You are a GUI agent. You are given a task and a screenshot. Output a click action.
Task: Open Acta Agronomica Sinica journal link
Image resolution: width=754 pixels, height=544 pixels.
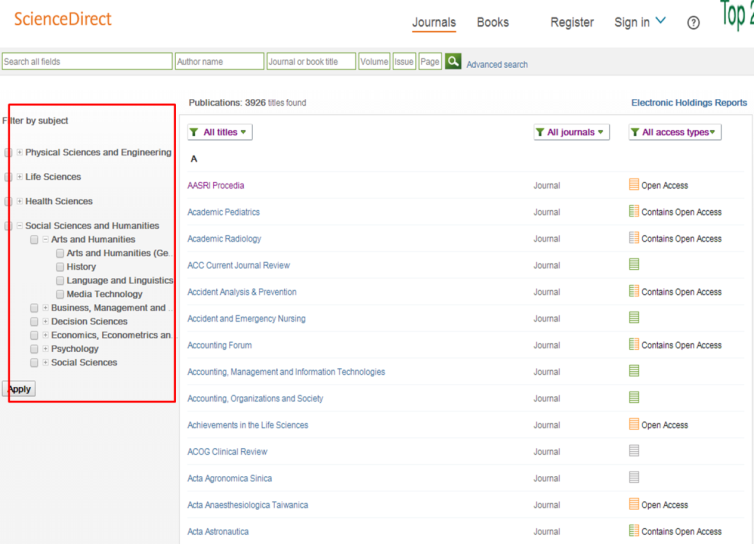(x=229, y=478)
